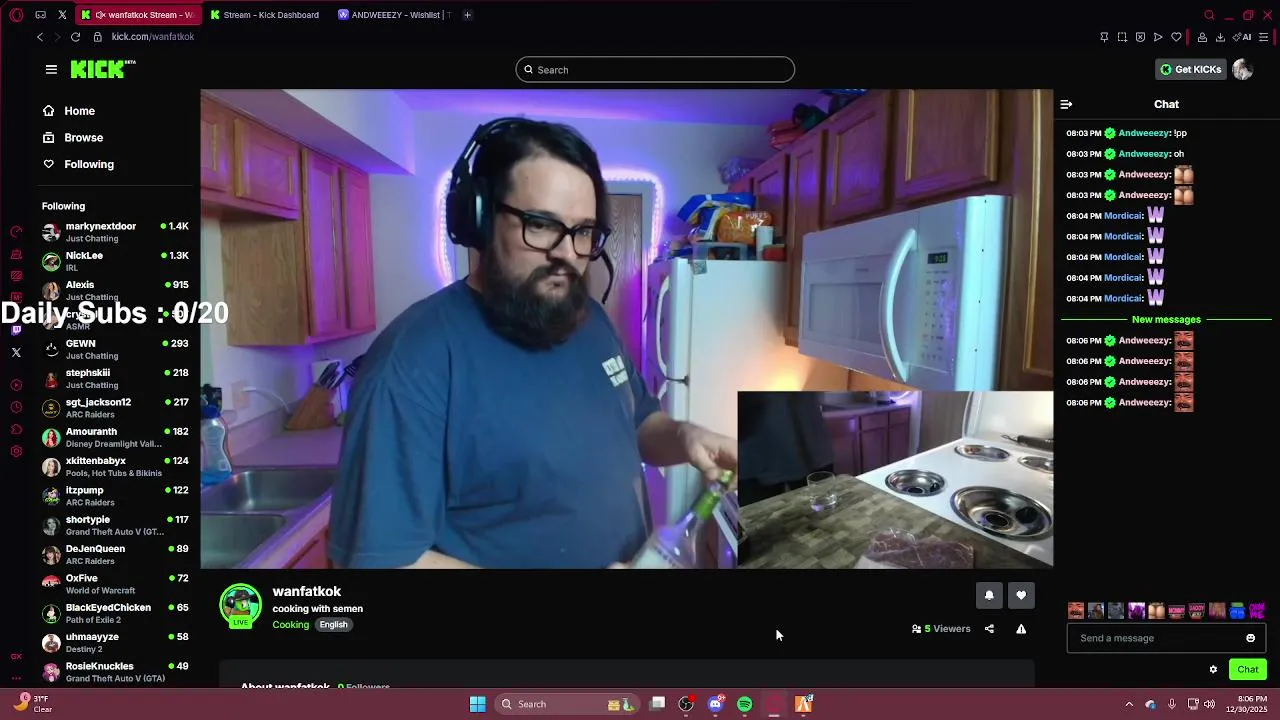Click the pin icon in browser toolbar
This screenshot has height=720, width=1280.
[1104, 37]
